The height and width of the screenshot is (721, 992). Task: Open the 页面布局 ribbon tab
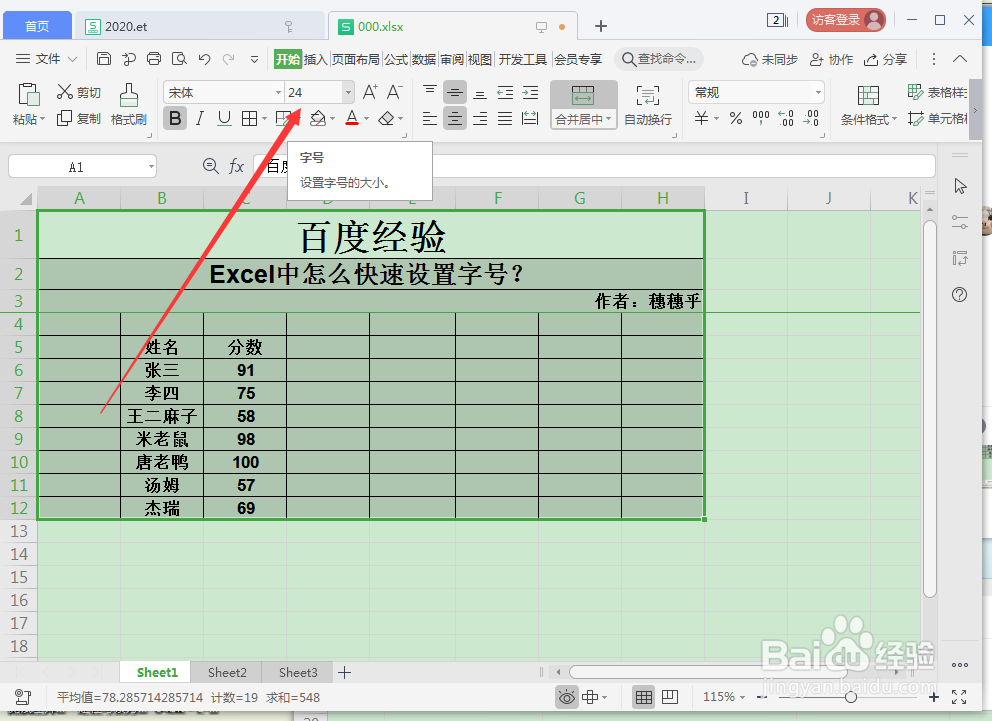click(356, 59)
